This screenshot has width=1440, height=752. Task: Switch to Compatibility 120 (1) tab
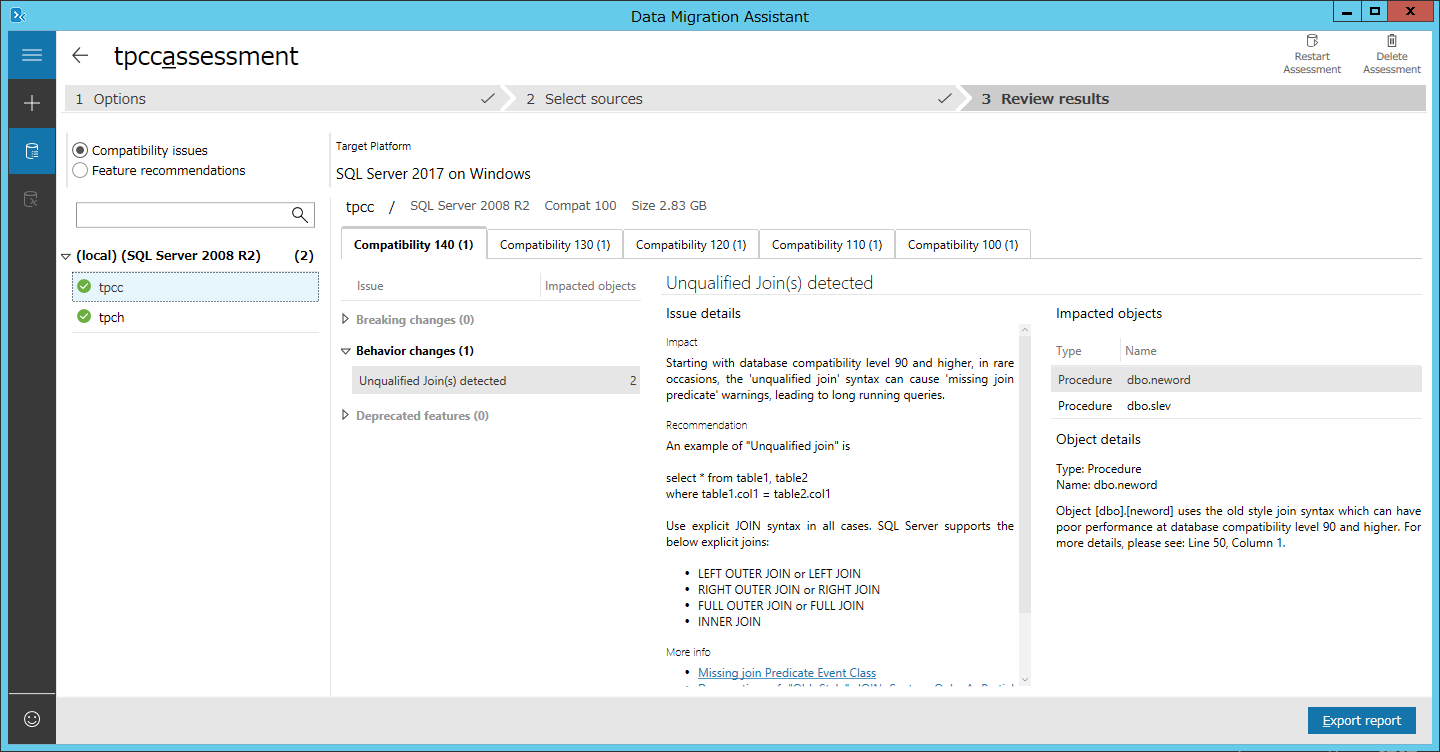click(691, 244)
